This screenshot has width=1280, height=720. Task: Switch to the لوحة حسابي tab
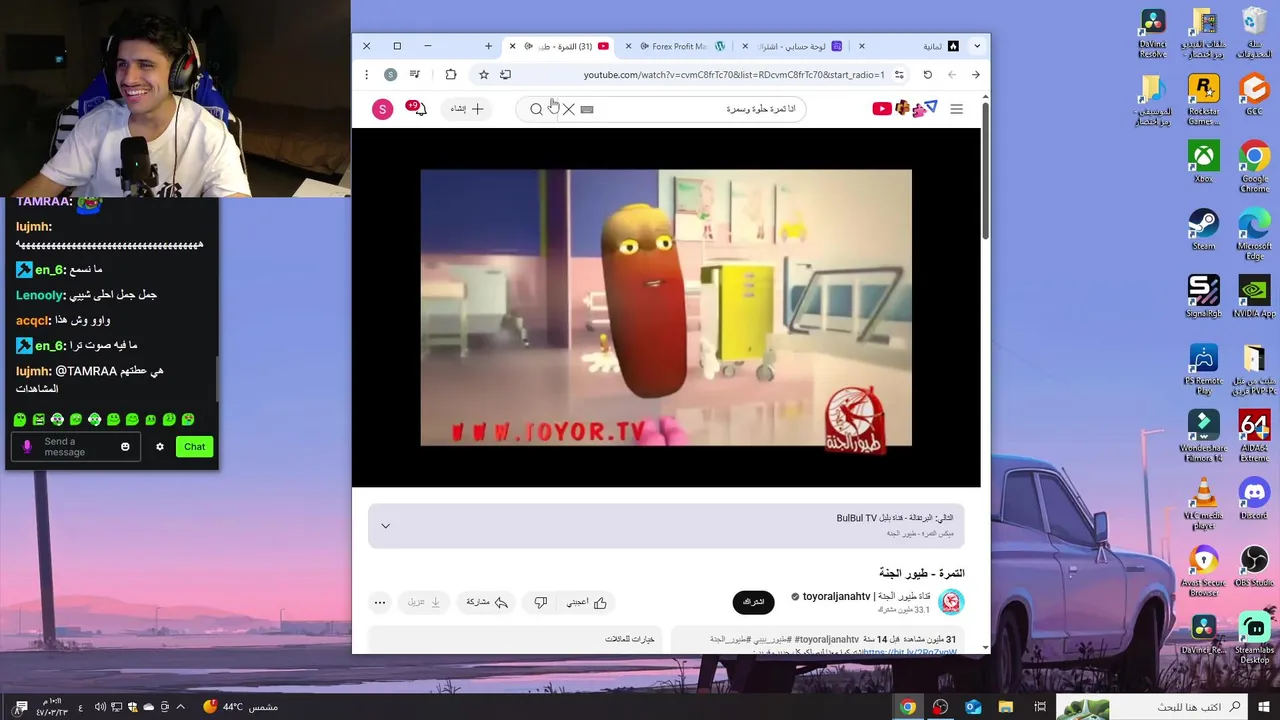pyautogui.click(x=800, y=46)
